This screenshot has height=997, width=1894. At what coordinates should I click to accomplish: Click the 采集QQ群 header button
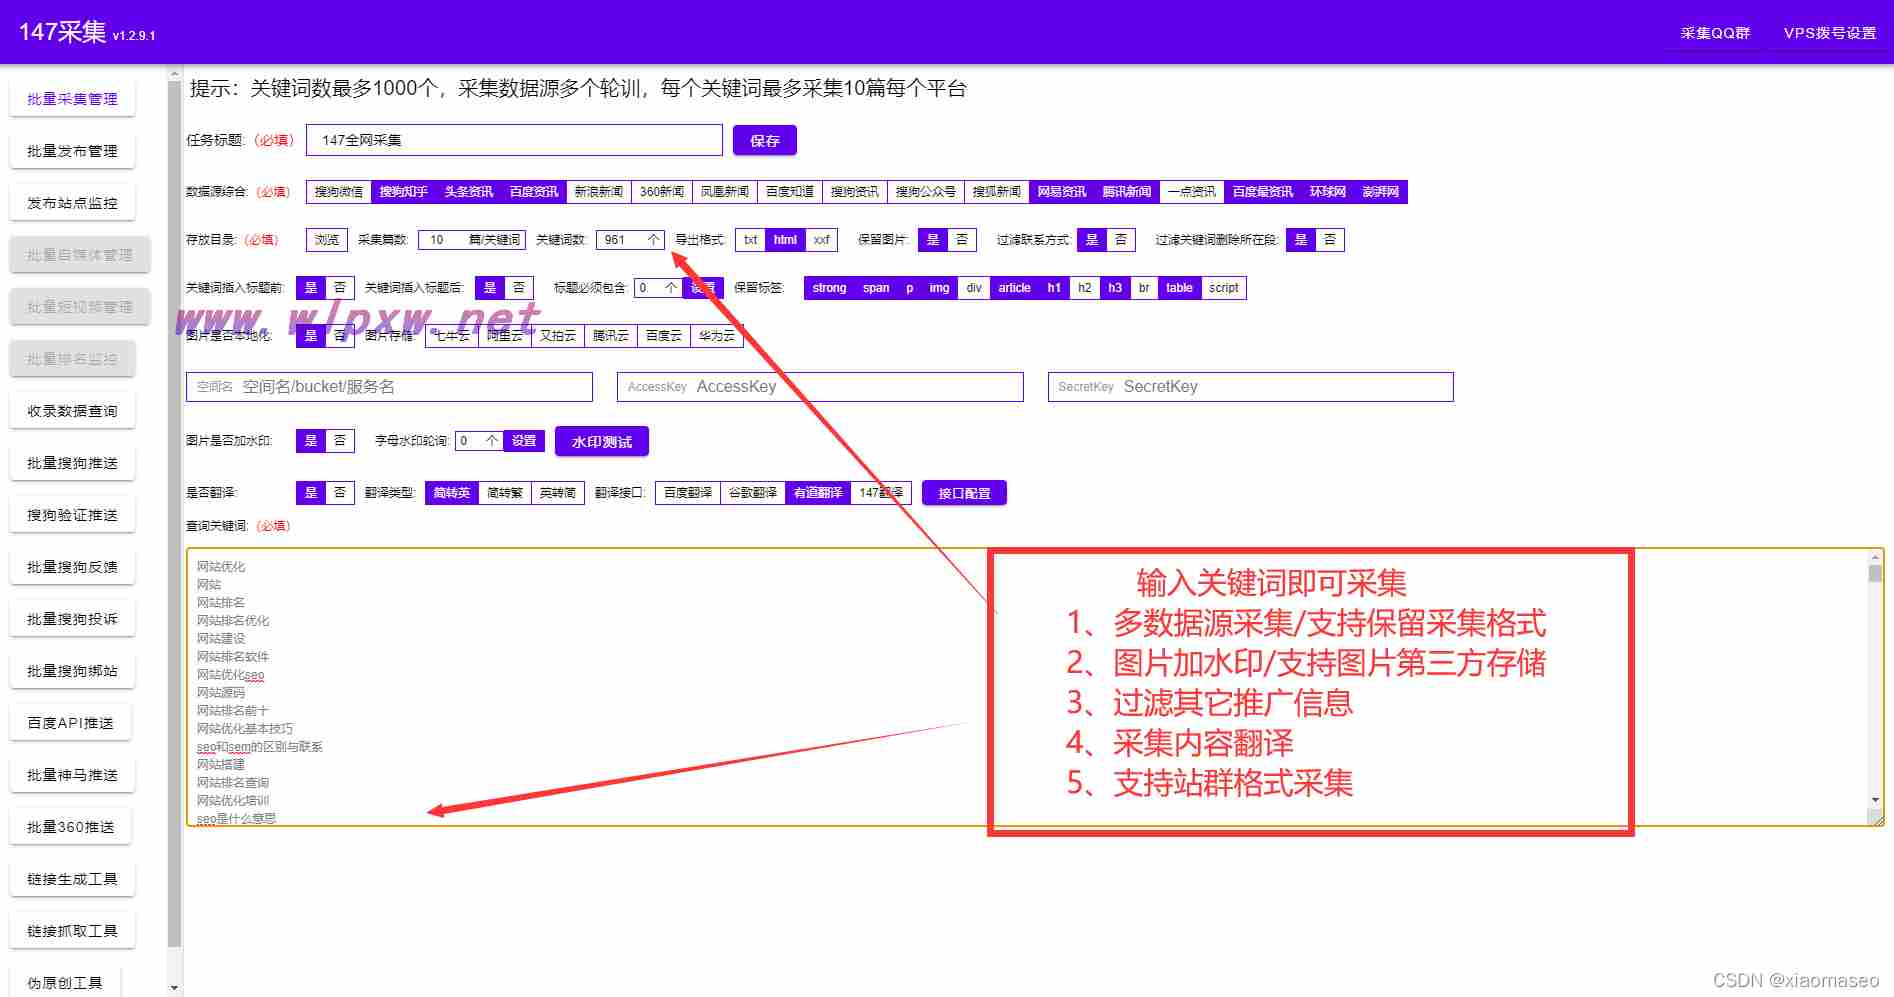(1715, 33)
